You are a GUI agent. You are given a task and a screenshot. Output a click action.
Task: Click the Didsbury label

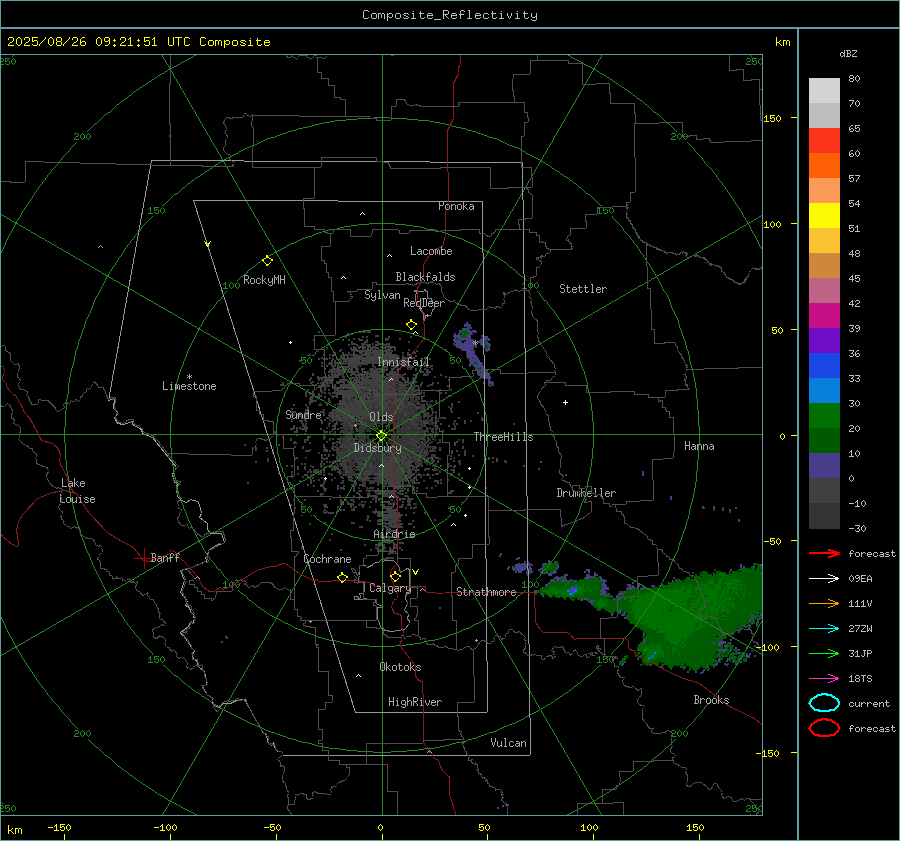coord(377,448)
